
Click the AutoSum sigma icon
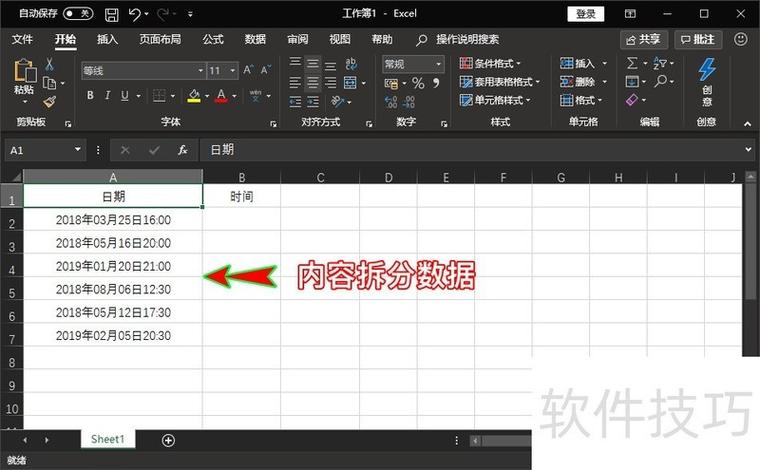(x=632, y=63)
